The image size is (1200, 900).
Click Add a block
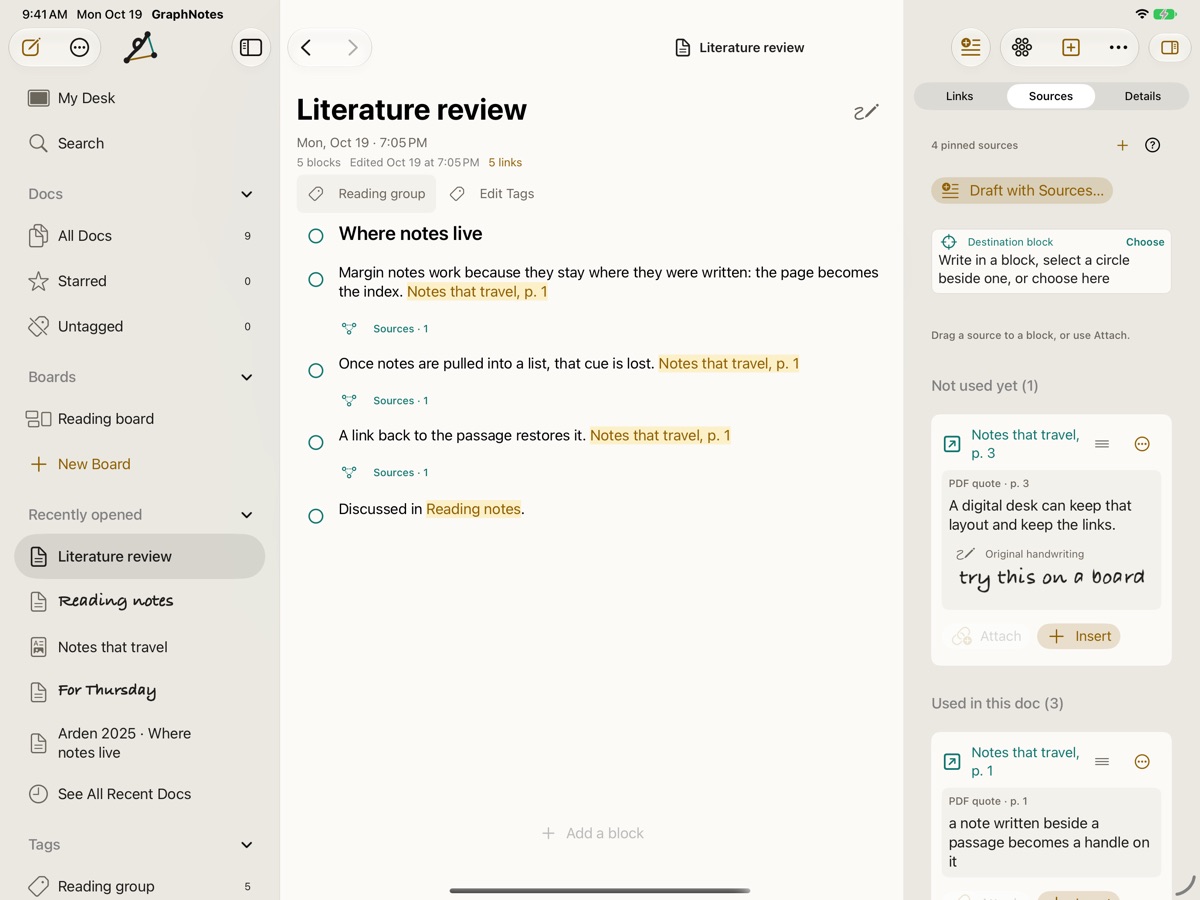[593, 833]
